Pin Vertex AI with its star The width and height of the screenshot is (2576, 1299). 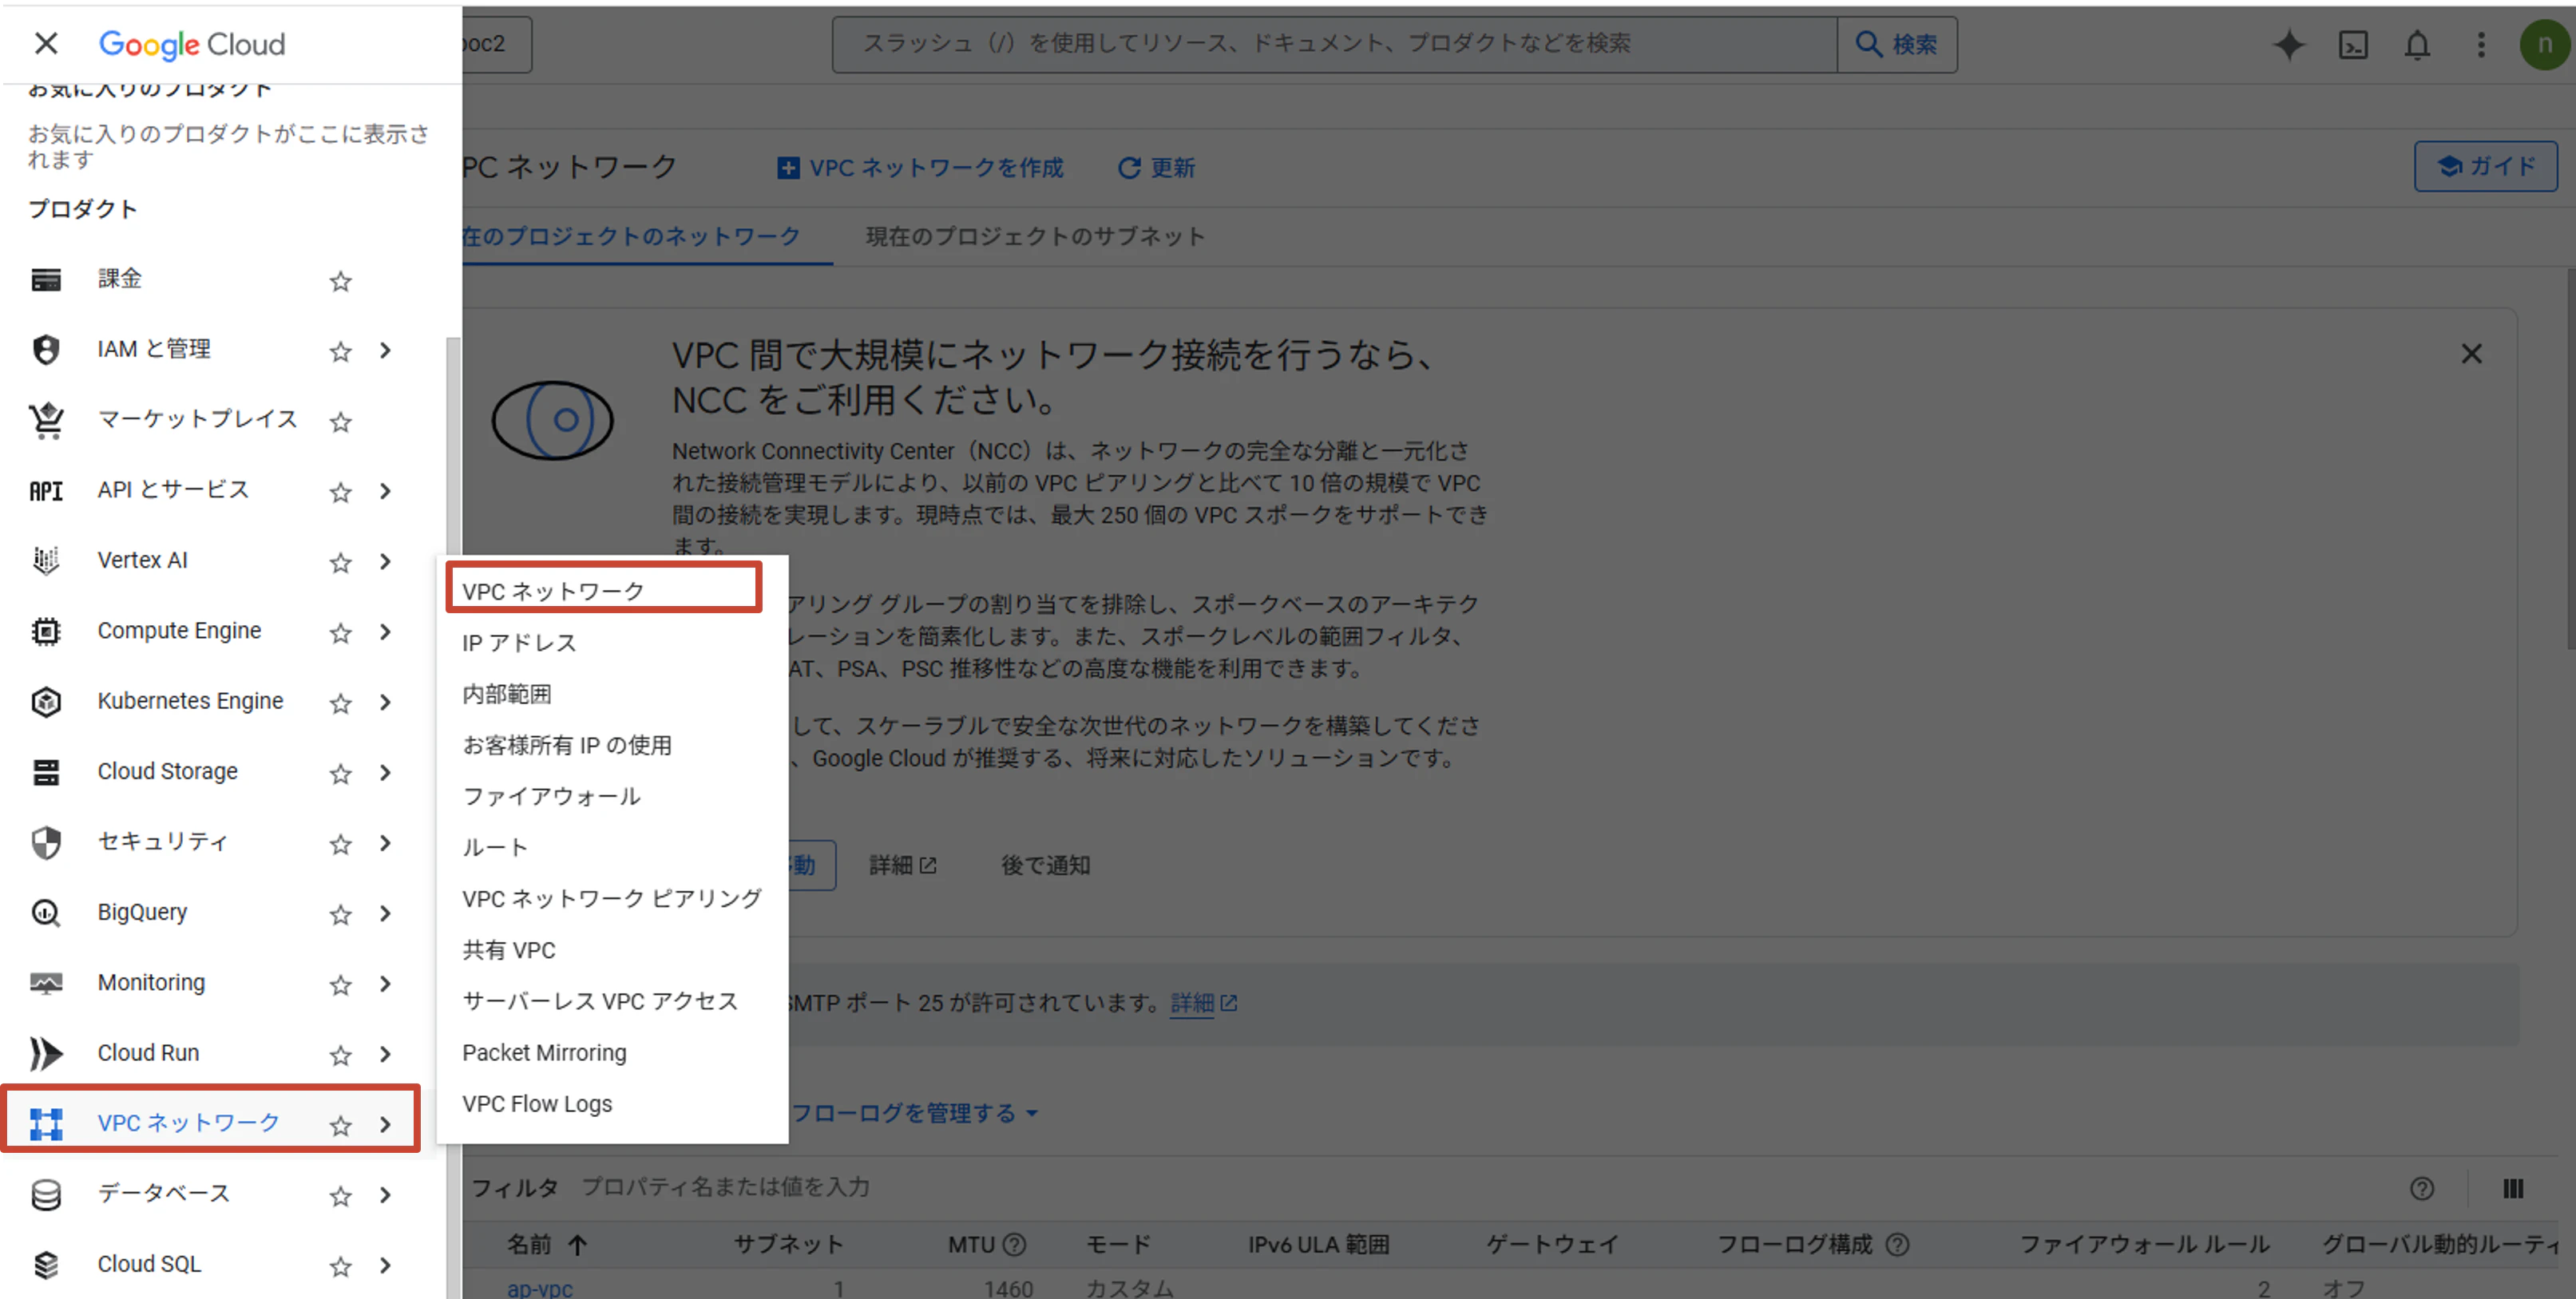(x=341, y=562)
